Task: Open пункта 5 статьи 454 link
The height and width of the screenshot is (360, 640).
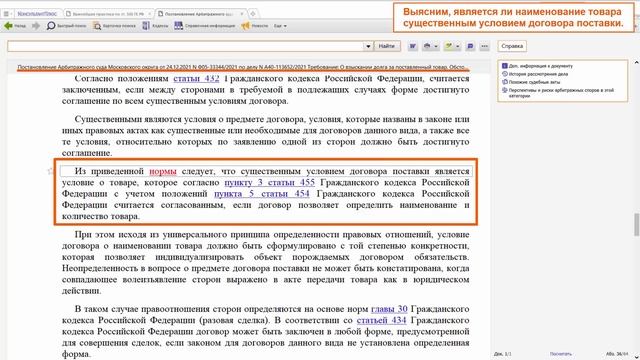Action: click(x=262, y=194)
